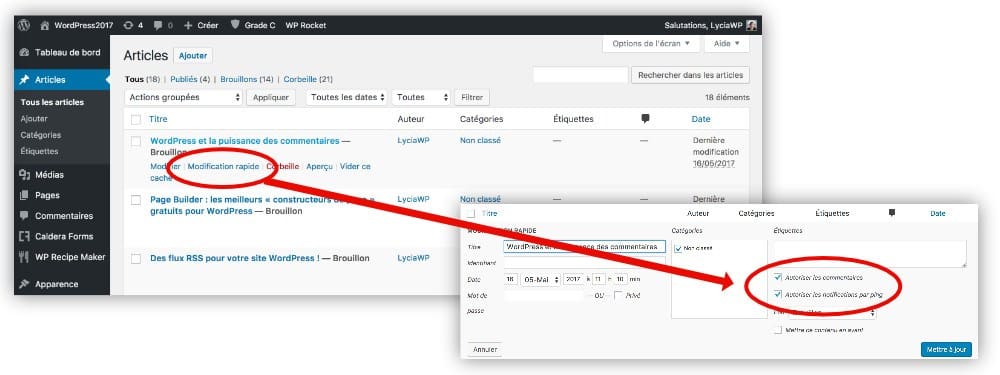Screen dimensions: 1000x375
Task: Open the Catégories sidebar submenu
Action: click(x=40, y=135)
